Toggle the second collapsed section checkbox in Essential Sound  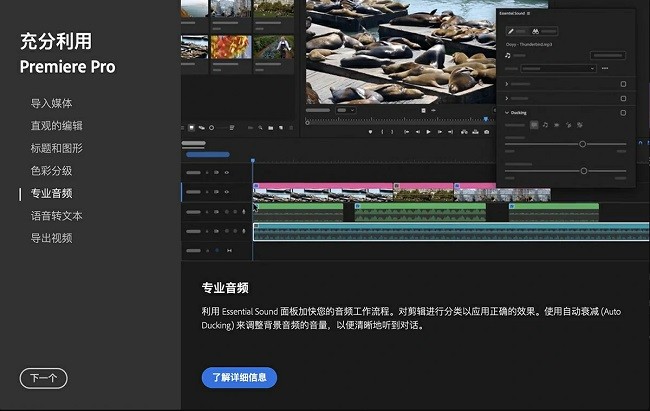(623, 98)
